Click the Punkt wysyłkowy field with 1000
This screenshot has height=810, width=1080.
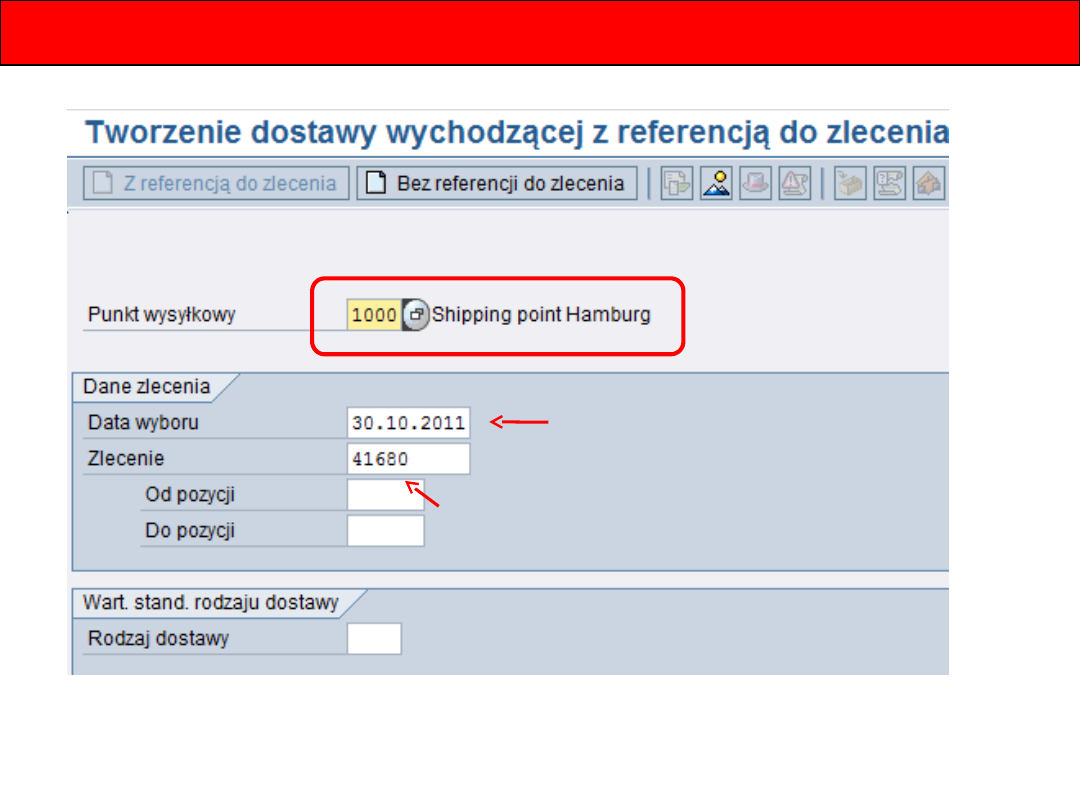[374, 315]
